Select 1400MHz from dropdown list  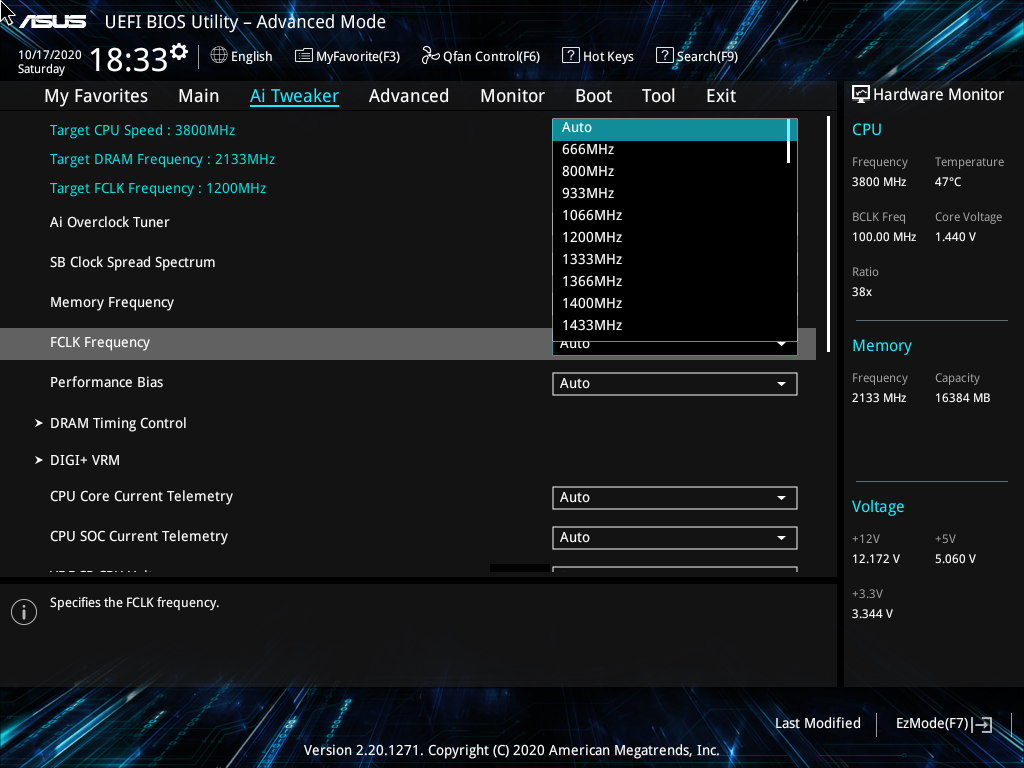671,304
